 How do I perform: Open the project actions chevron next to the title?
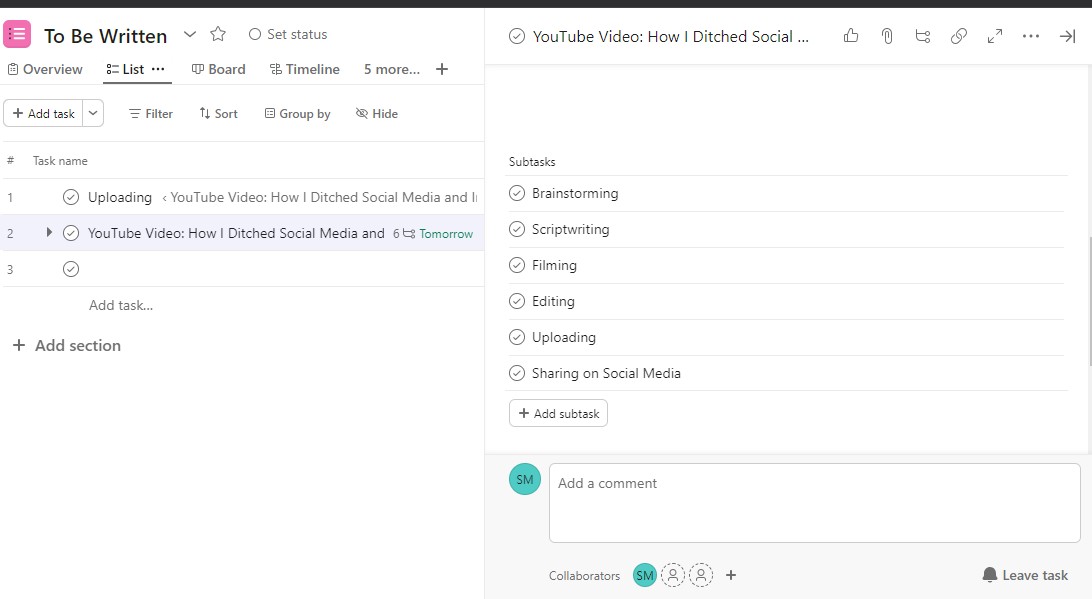pos(189,34)
